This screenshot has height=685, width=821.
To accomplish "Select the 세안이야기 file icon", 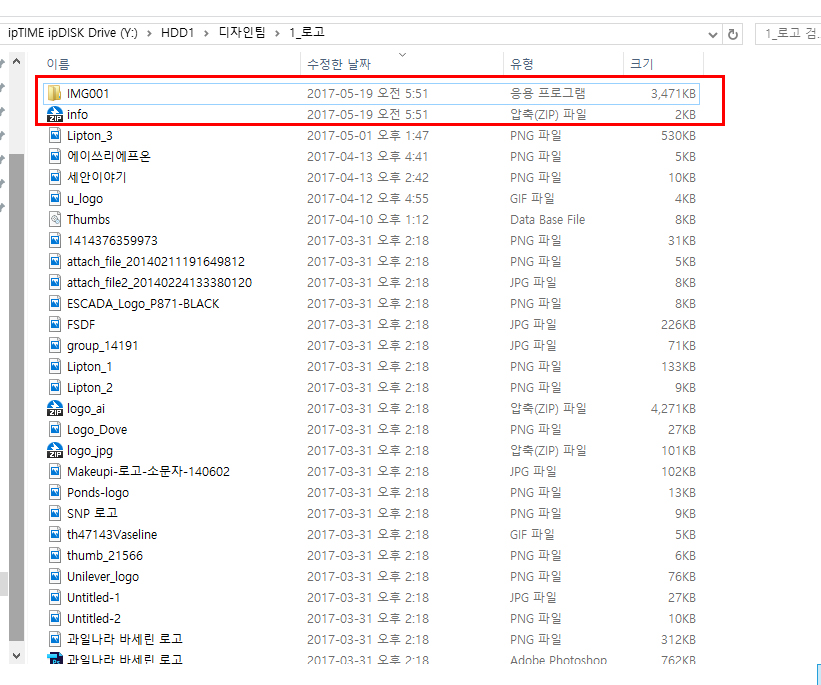I will coord(54,178).
